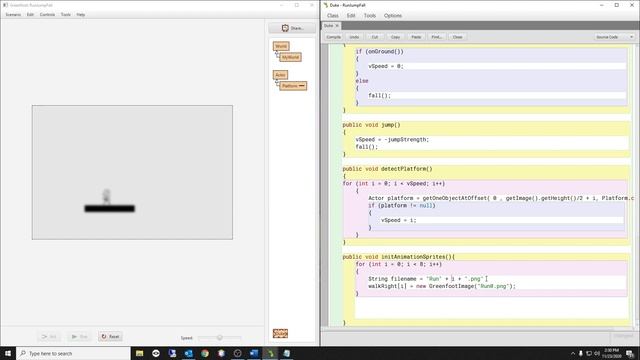Open Chrome from the taskbar
Screen dimensions: 640x360
coord(205,353)
